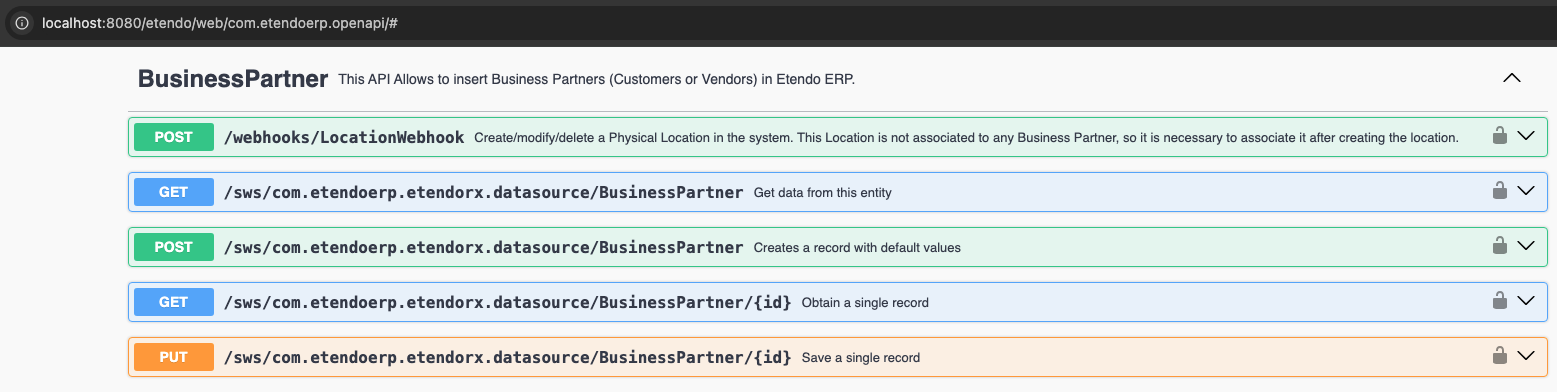Click the lock icon on POST BusinessPartner datasource row
The image size is (1557, 392).
[1499, 246]
